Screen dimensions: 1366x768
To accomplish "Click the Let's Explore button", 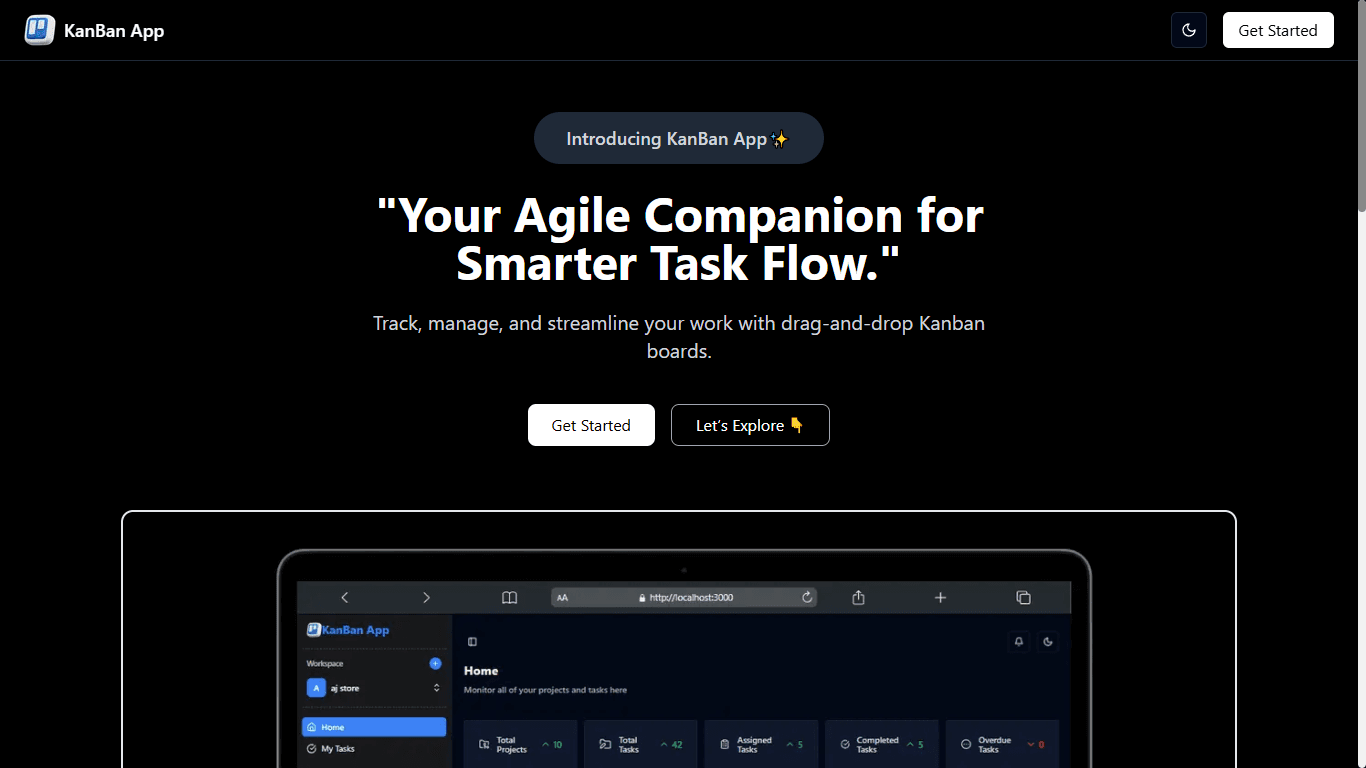I will coord(749,425).
